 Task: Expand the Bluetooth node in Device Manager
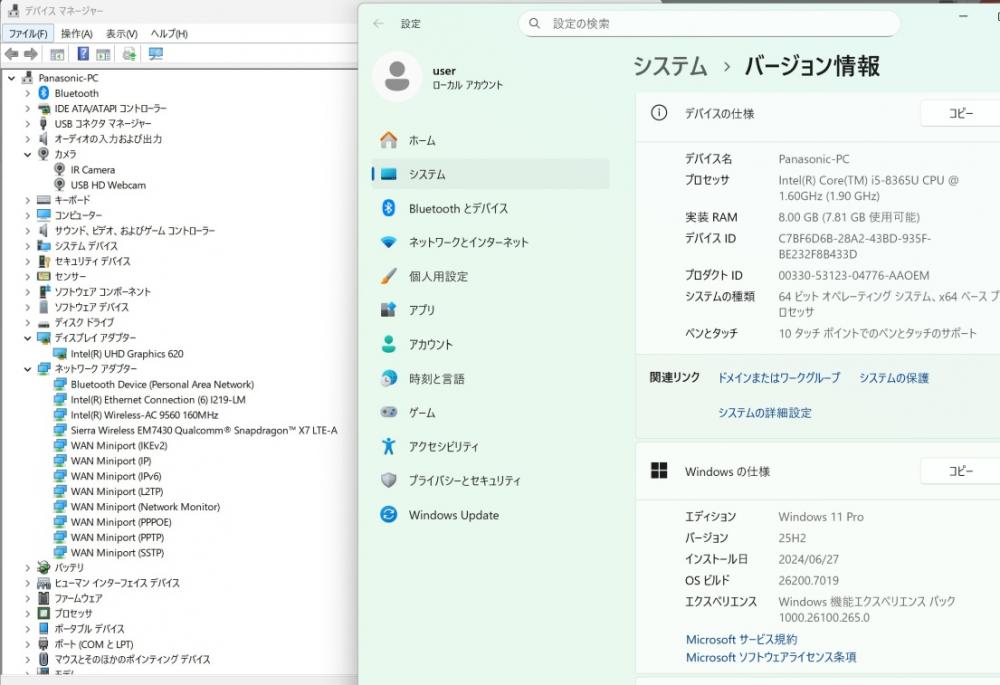coord(27,93)
